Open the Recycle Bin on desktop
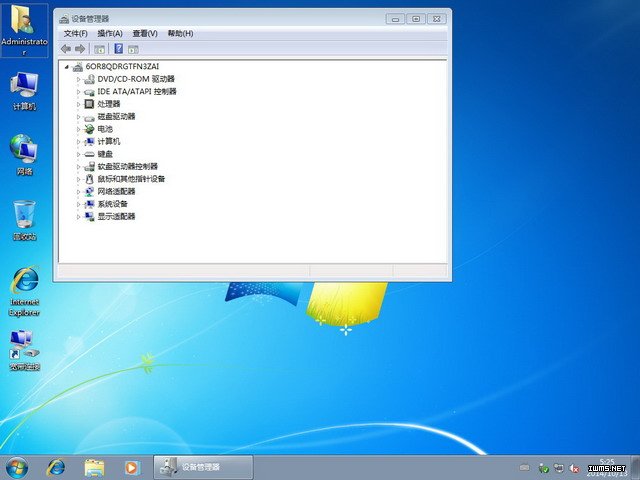The width and height of the screenshot is (640, 480). pyautogui.click(x=24, y=216)
